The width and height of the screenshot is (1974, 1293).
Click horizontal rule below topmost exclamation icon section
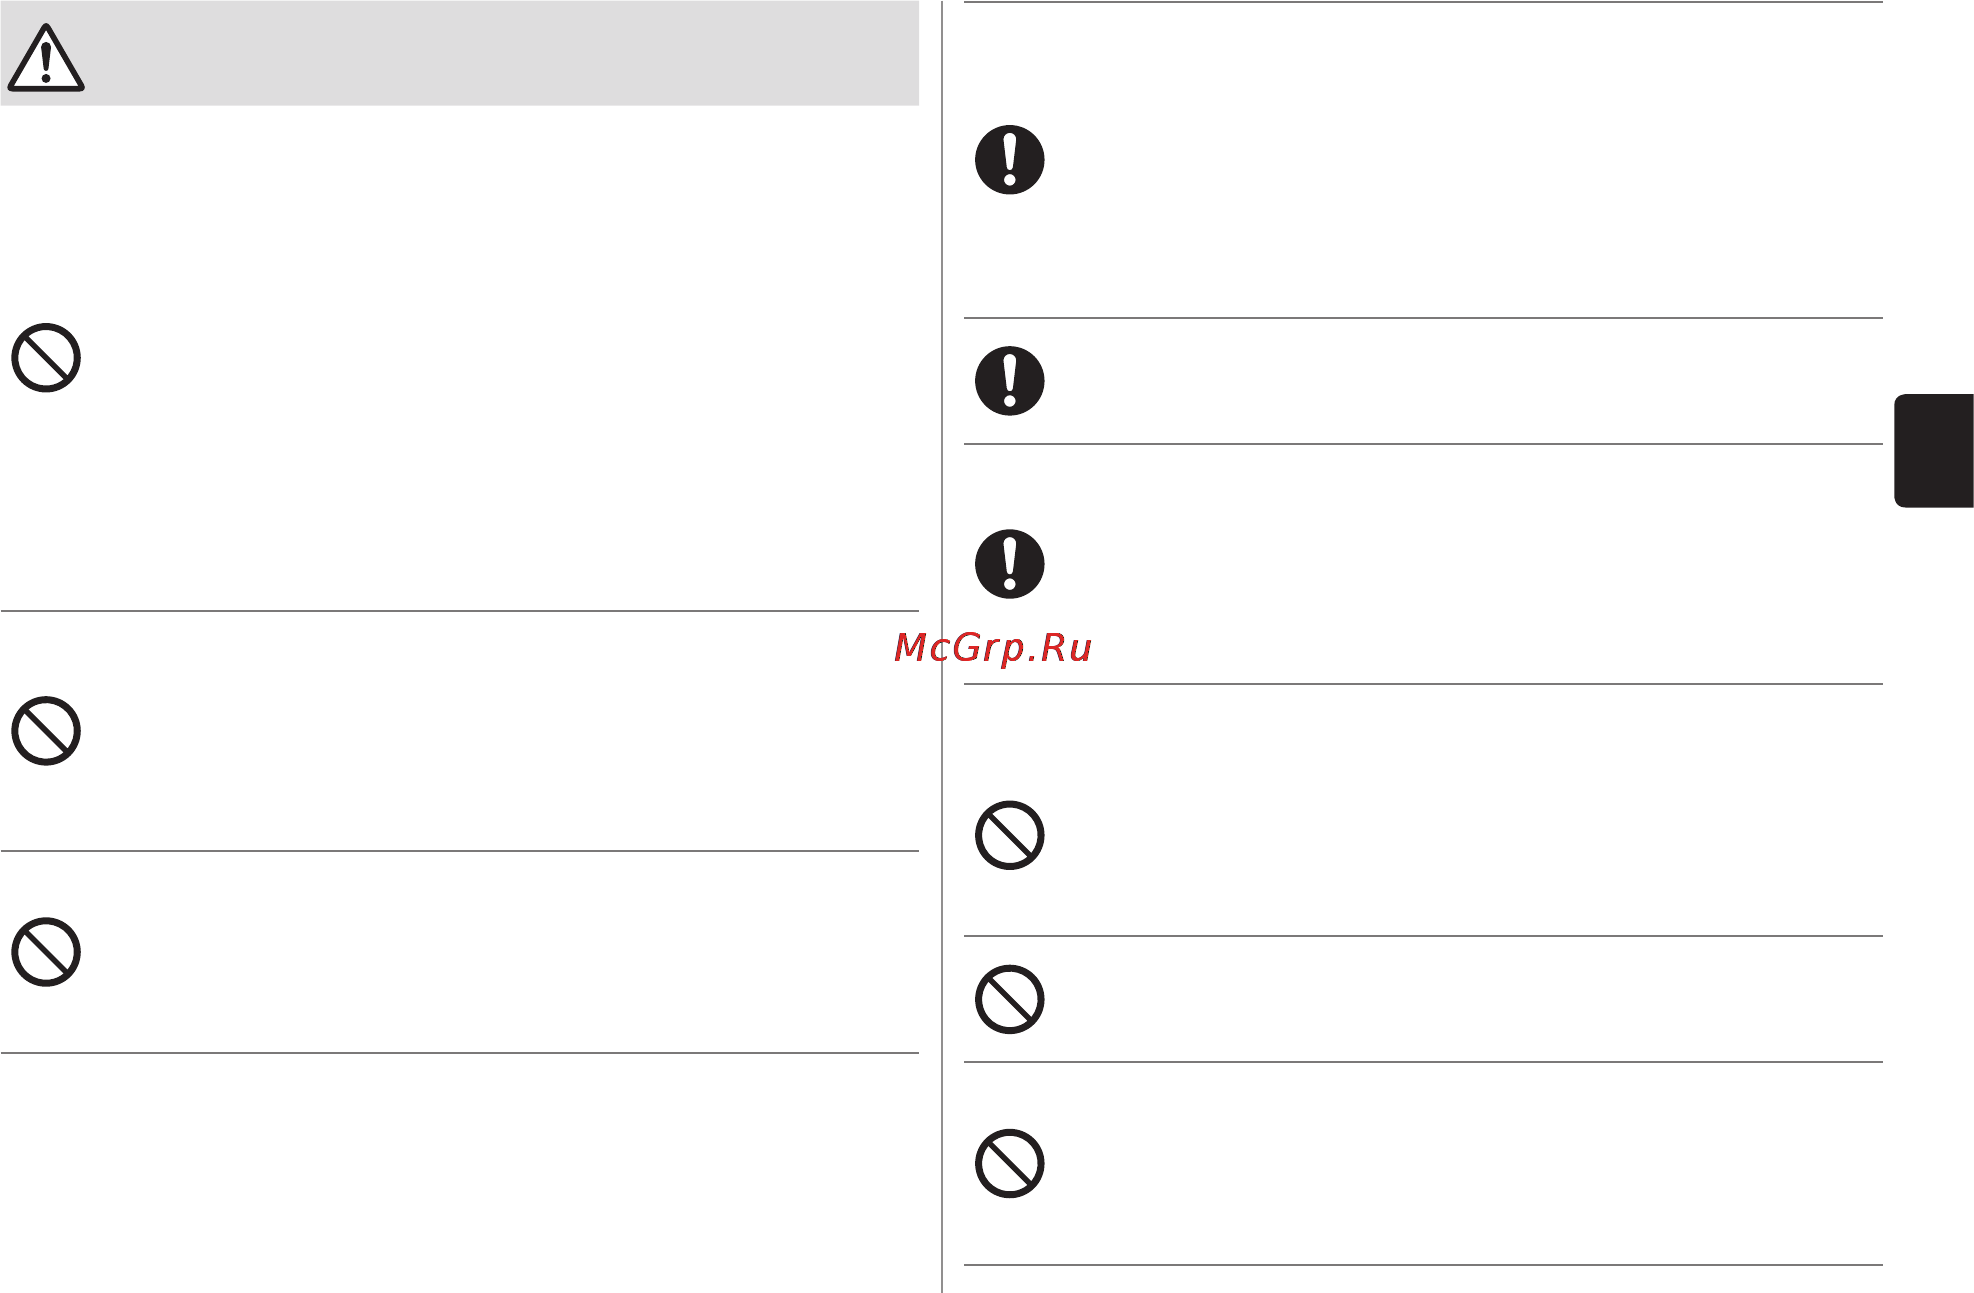click(1423, 318)
